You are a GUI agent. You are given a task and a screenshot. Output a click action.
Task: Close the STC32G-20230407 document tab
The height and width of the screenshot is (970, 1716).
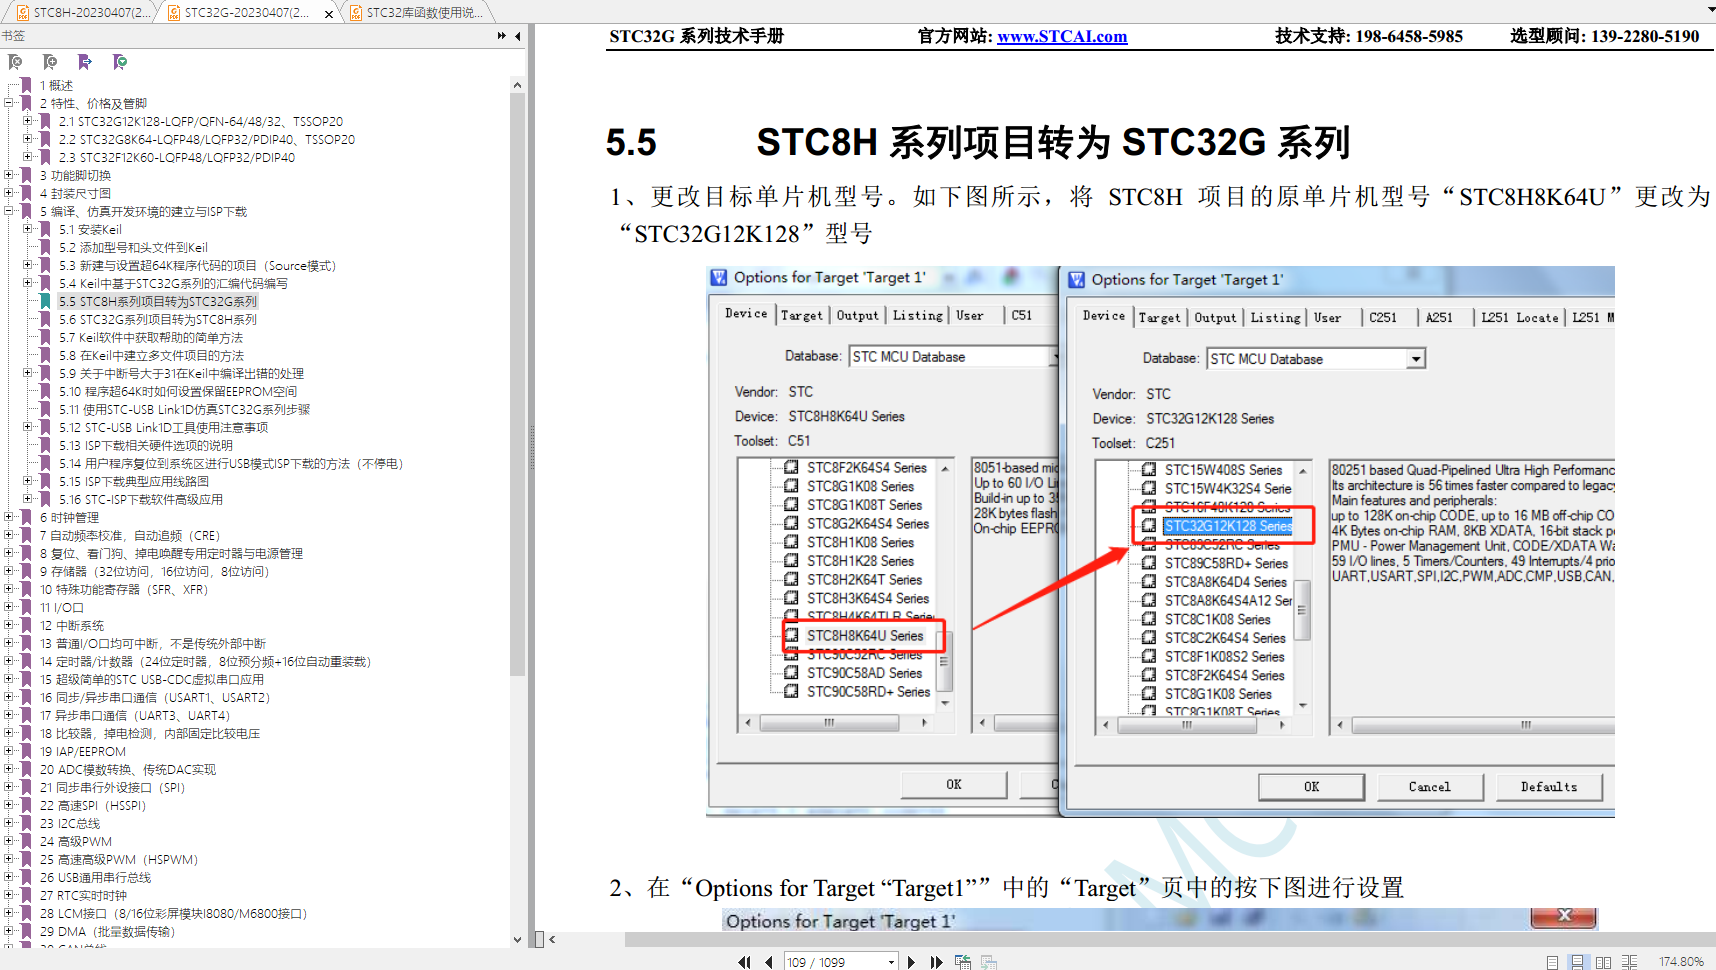click(329, 14)
